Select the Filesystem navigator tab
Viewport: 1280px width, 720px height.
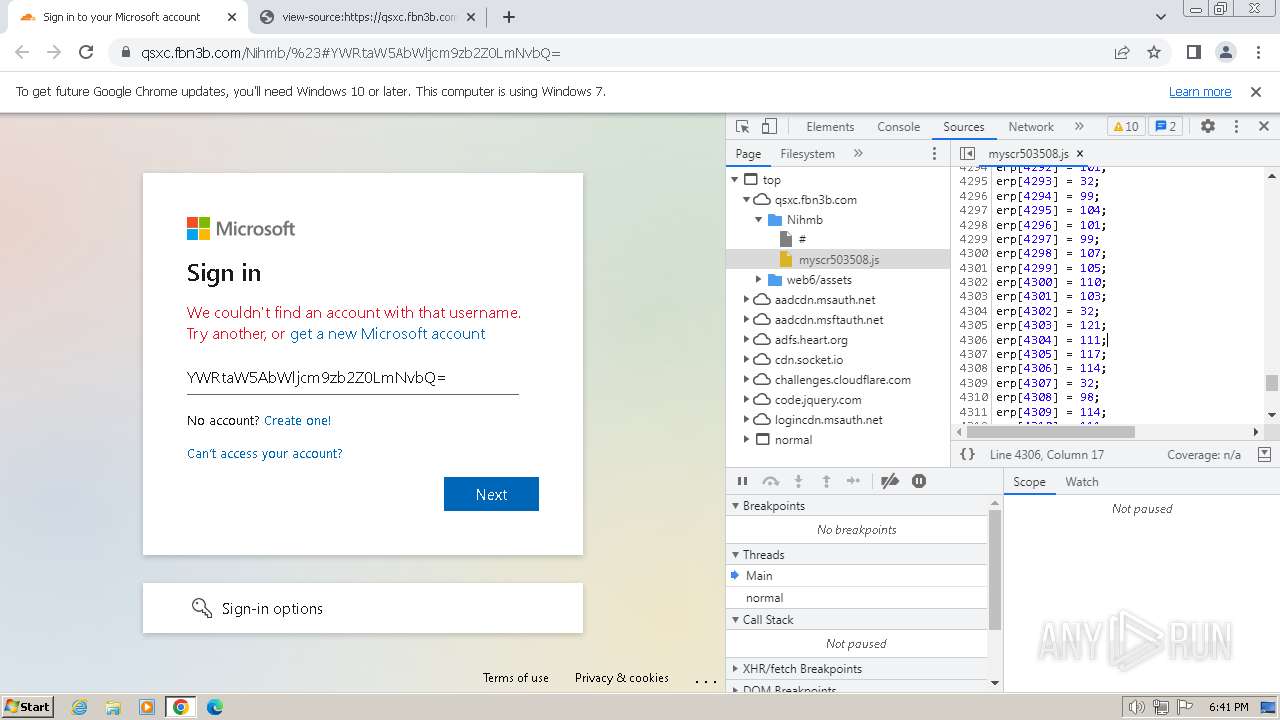click(x=807, y=154)
